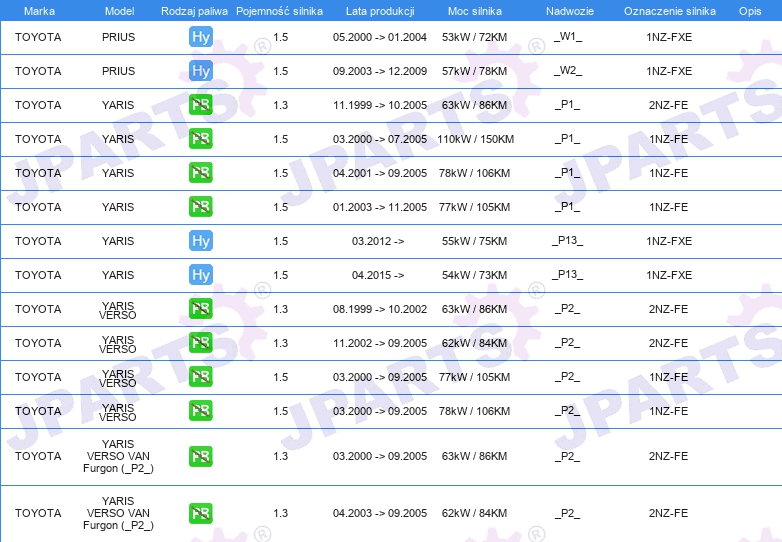The width and height of the screenshot is (782, 542).
Task: Click Yaris Verso Van Furgon model in 63kW row
Action: coord(118,456)
